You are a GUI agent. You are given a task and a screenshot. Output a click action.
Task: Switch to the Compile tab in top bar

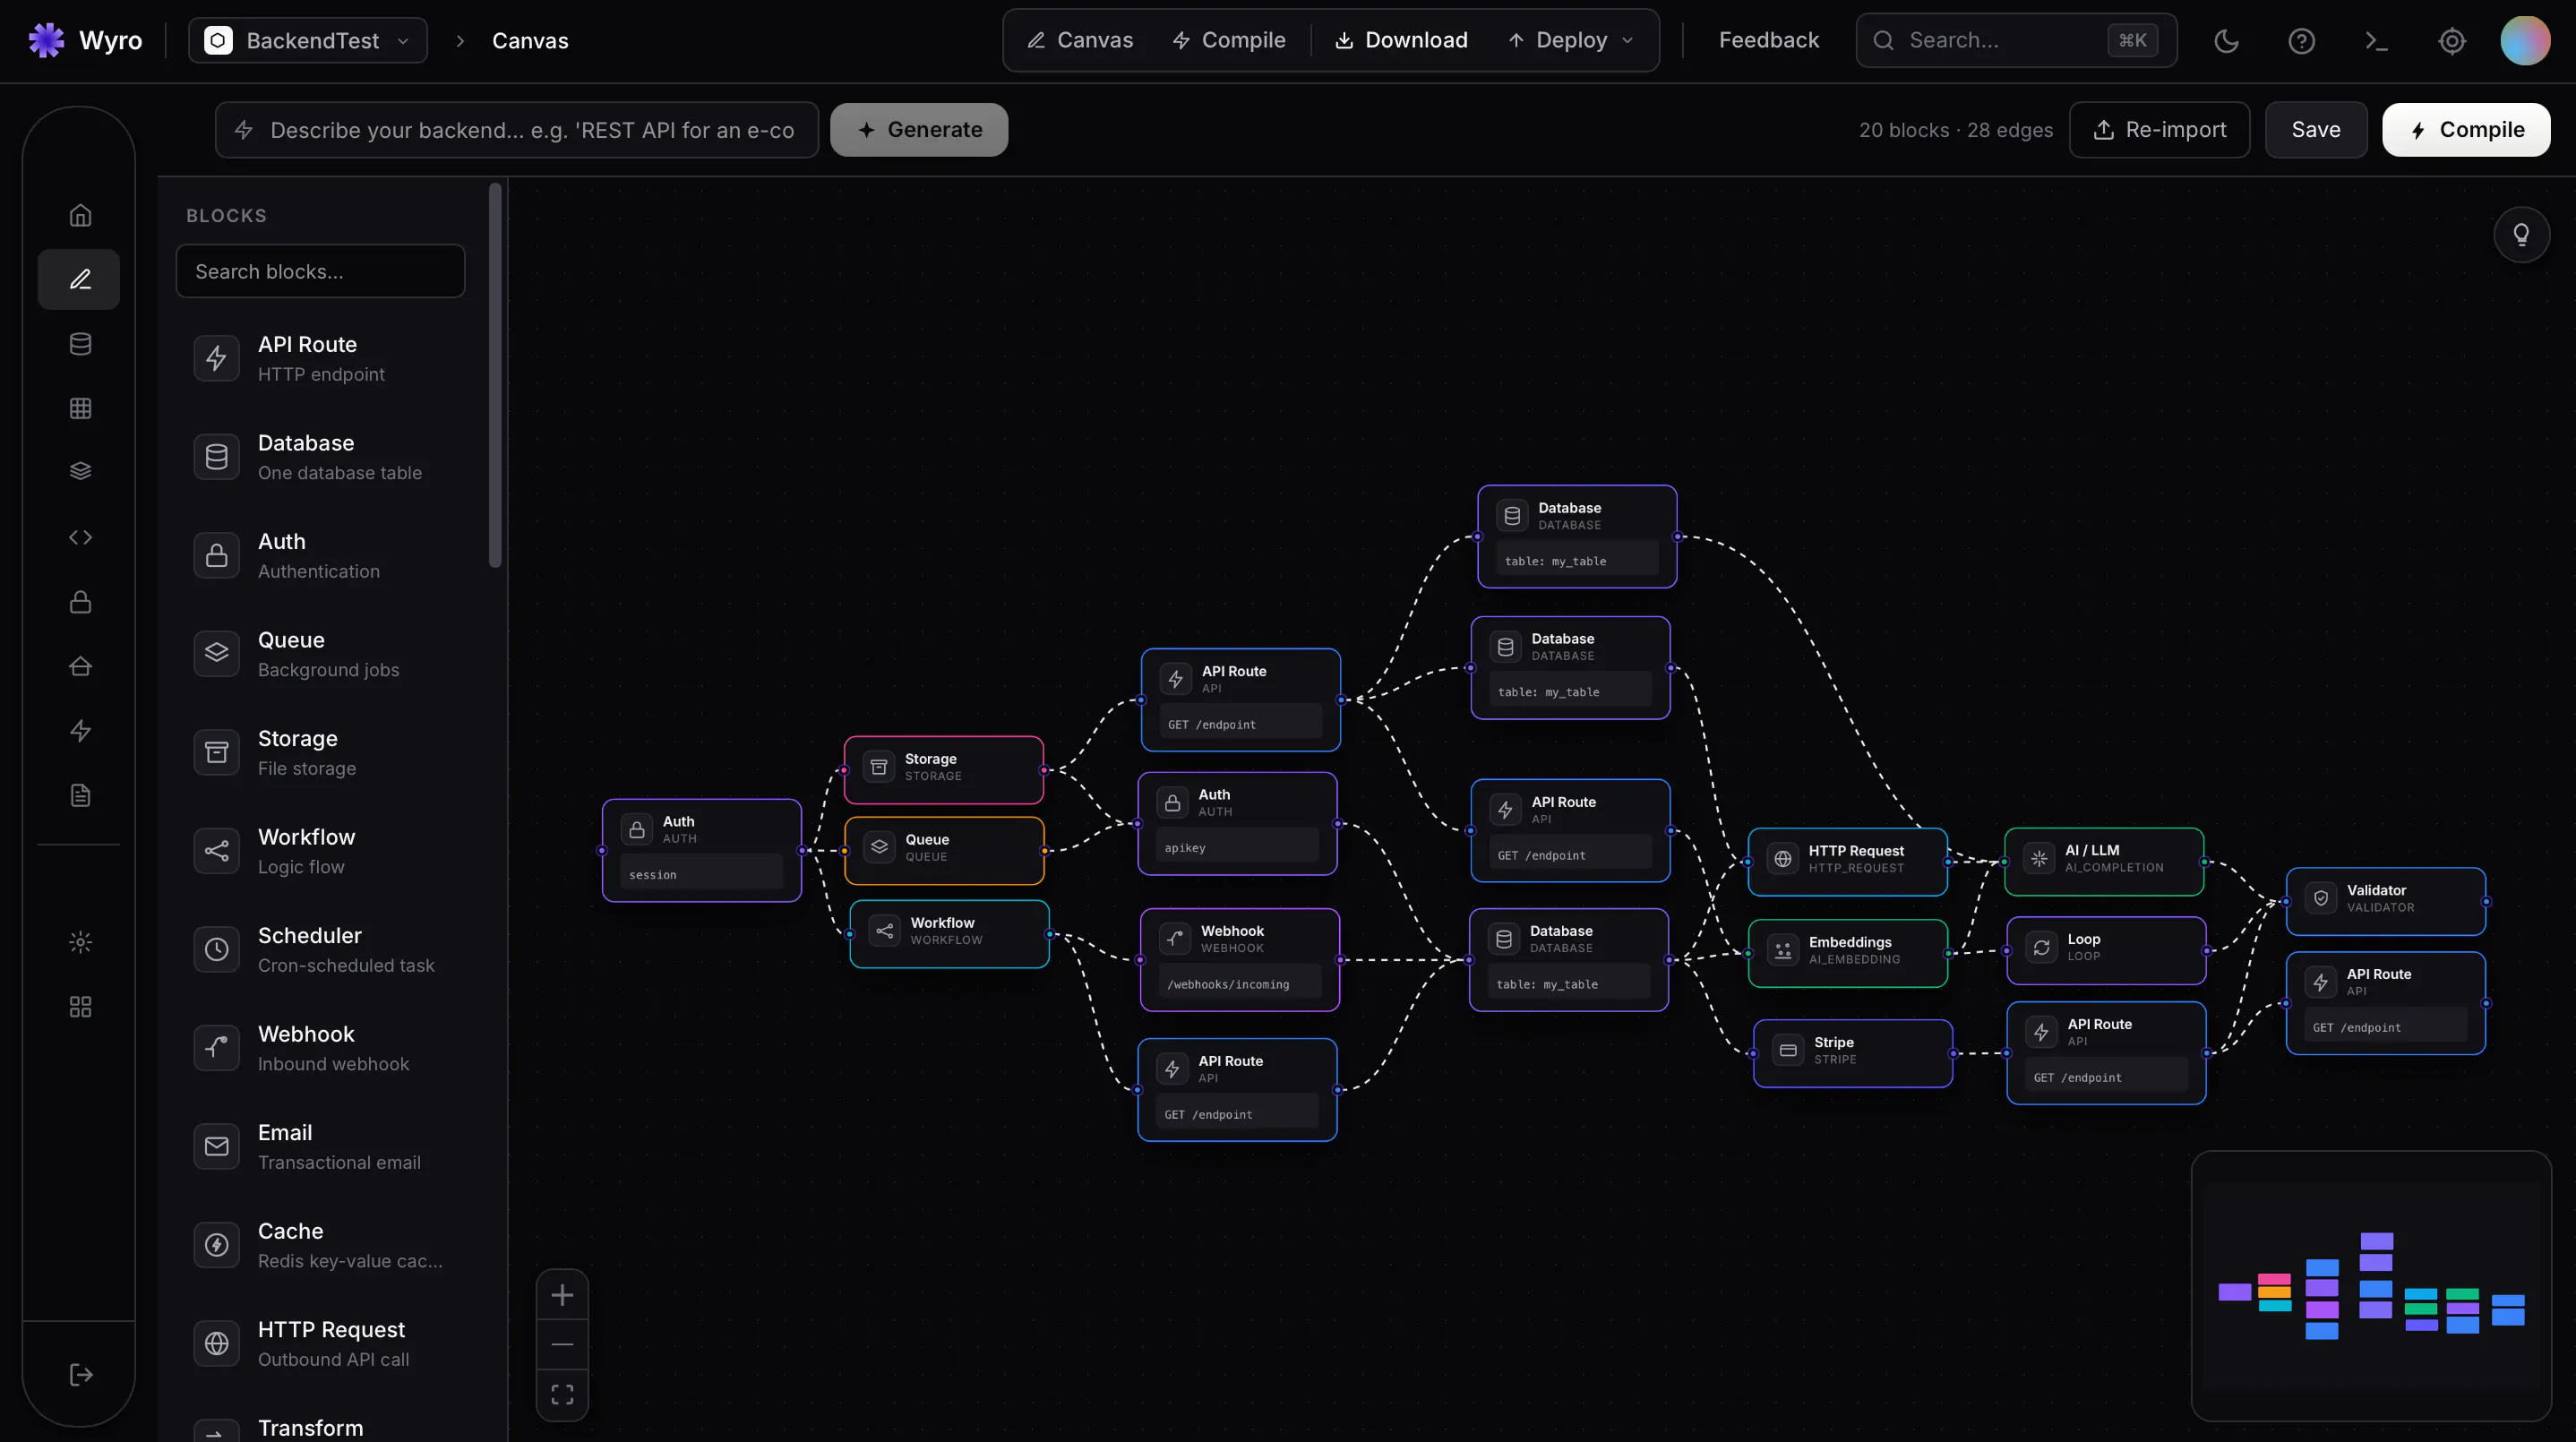point(1229,41)
